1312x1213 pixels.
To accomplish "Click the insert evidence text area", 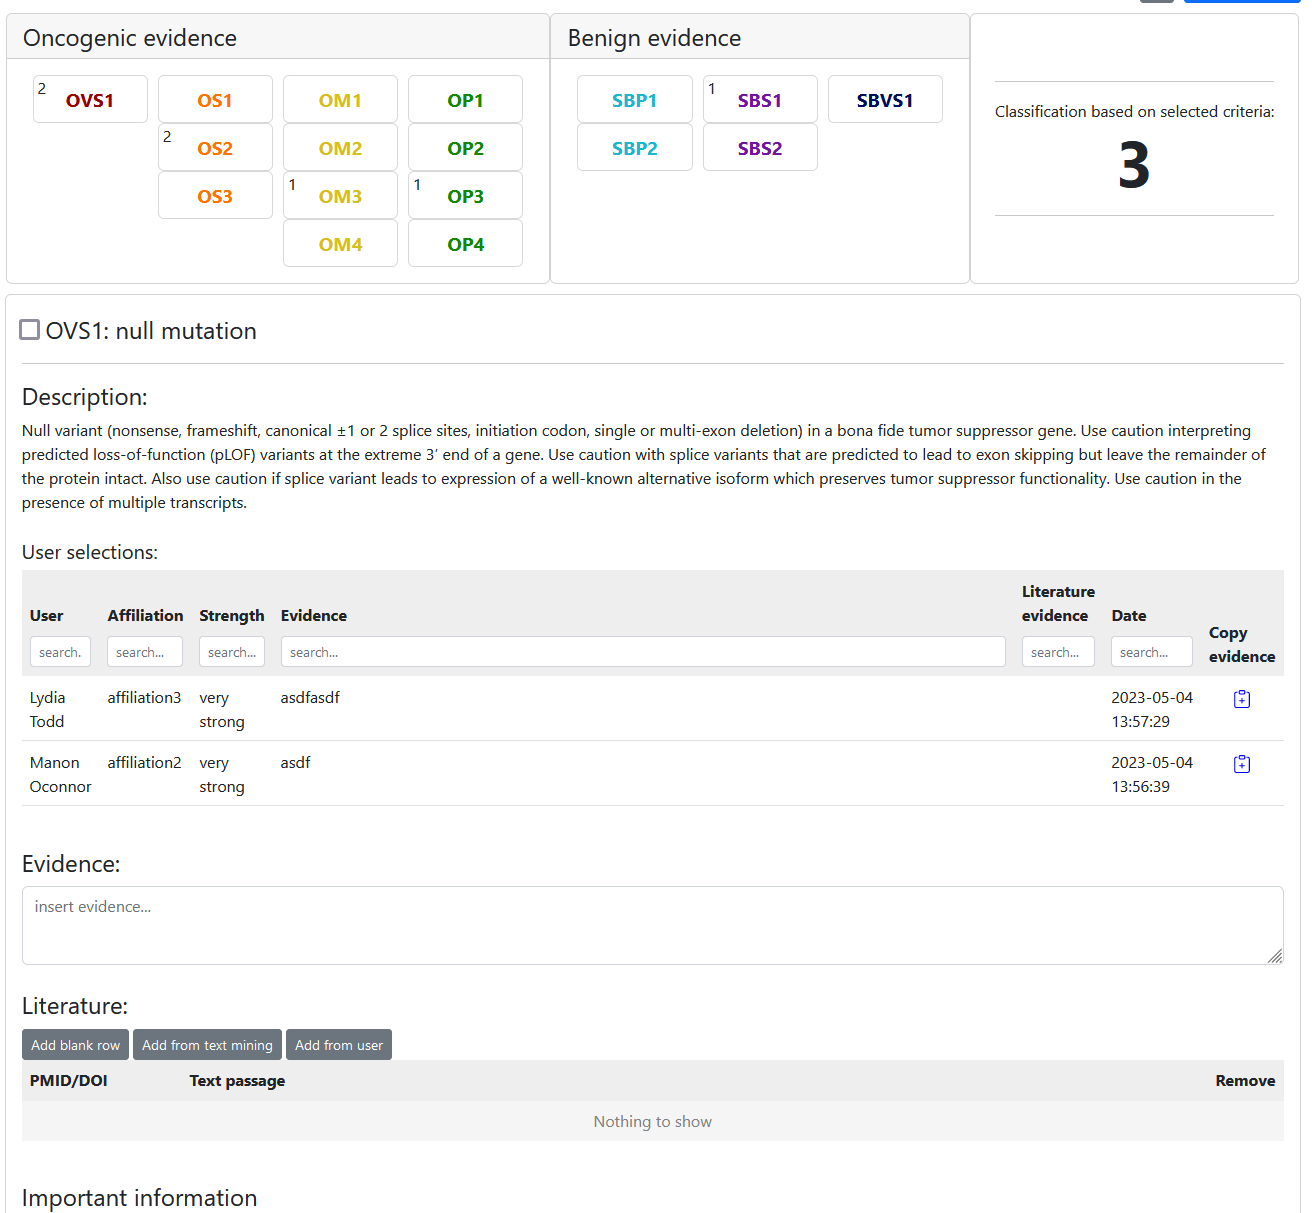I will click(652, 925).
